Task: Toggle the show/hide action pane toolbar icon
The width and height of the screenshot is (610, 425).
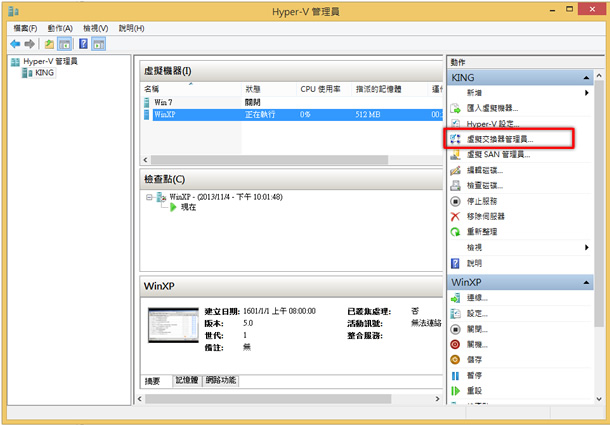Action: pyautogui.click(x=98, y=44)
